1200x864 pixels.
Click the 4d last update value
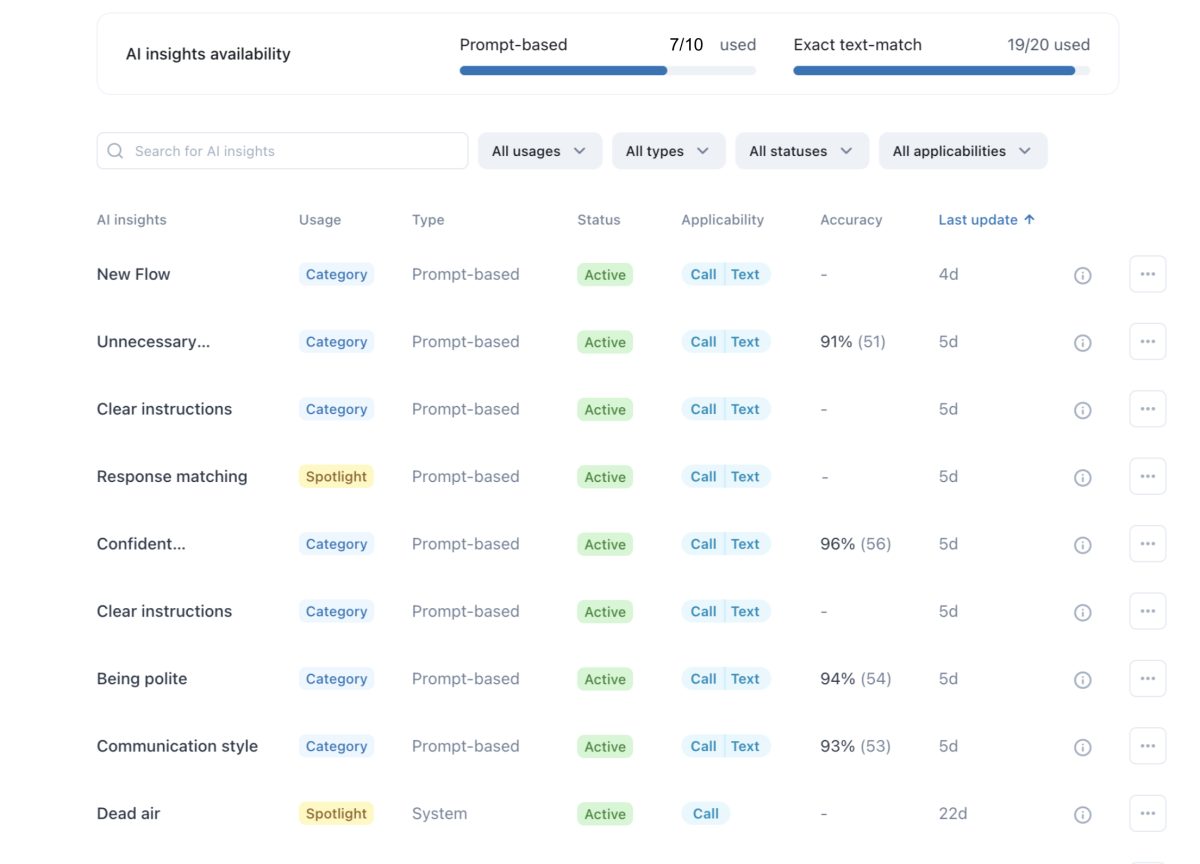(948, 274)
